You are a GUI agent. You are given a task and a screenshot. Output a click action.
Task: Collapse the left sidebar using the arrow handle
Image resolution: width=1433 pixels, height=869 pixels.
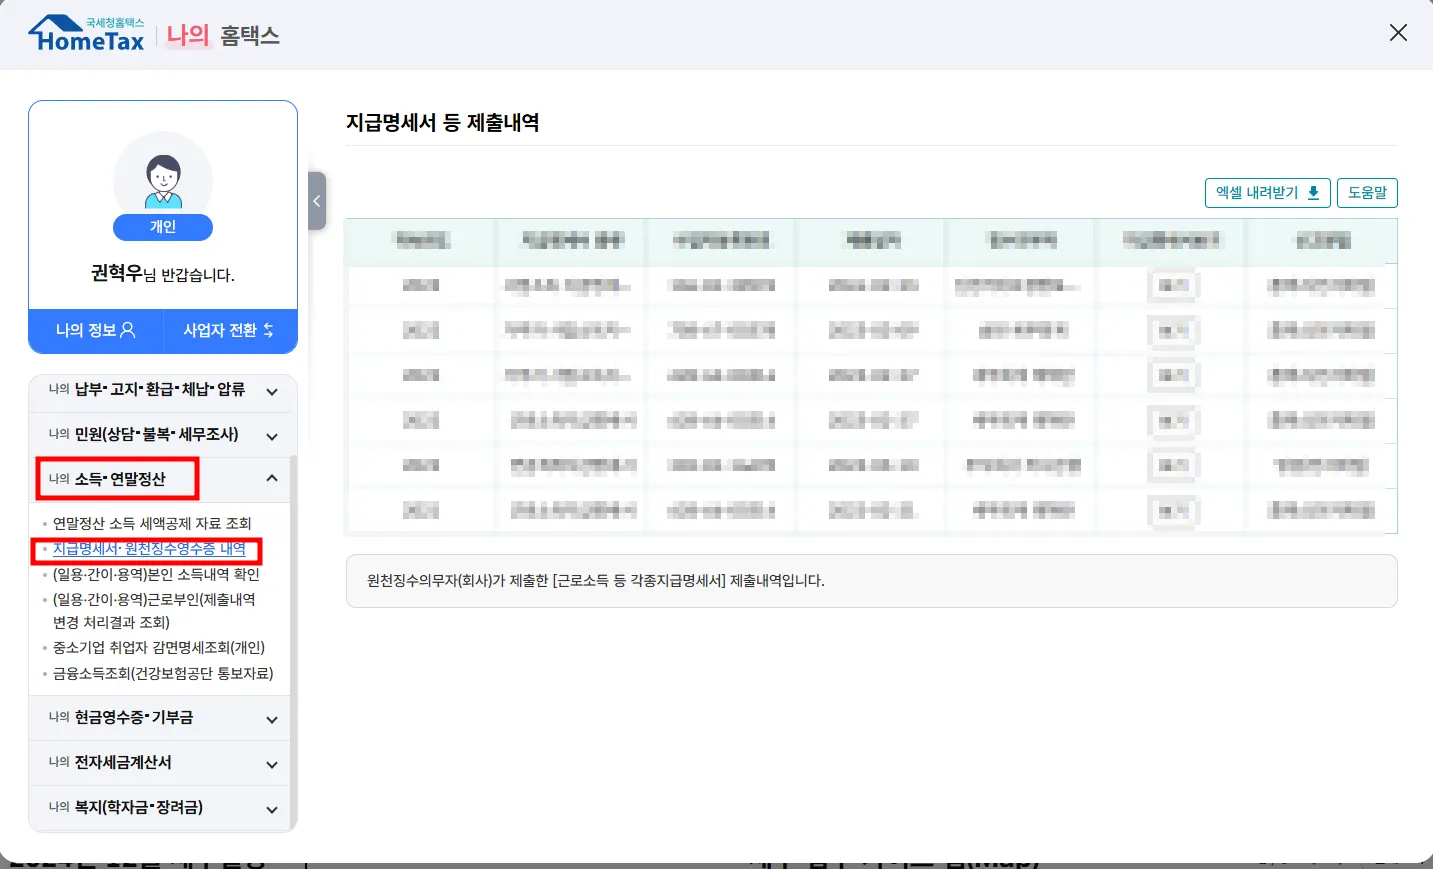click(x=317, y=201)
